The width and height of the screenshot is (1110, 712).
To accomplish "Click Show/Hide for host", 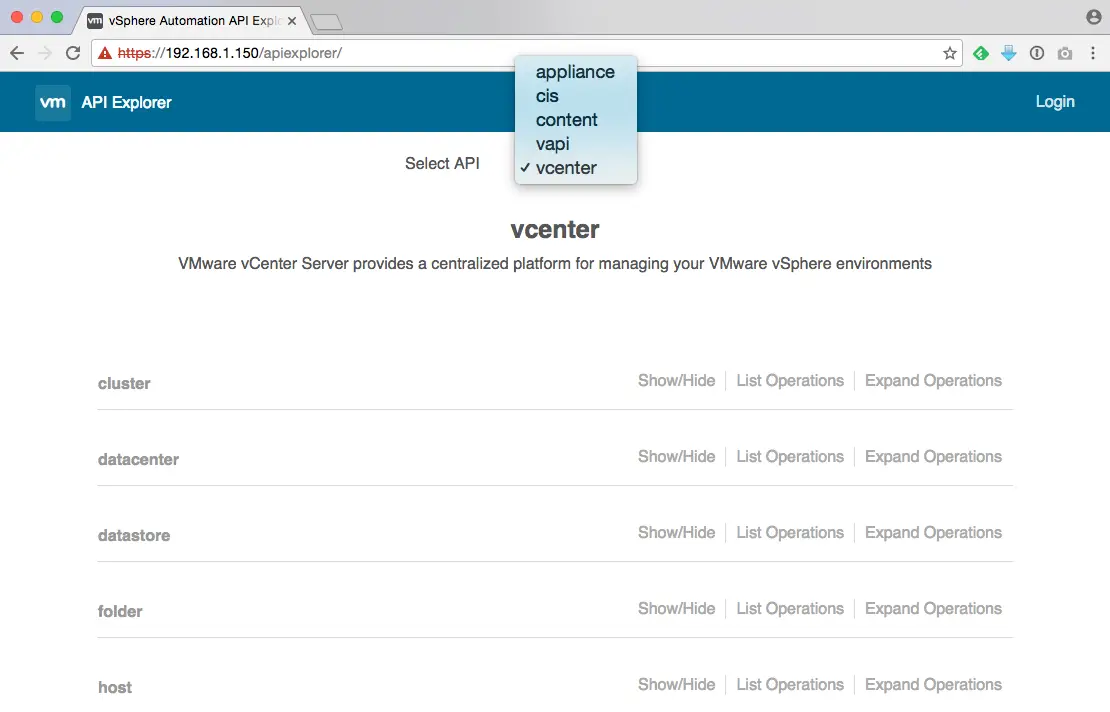I will (x=676, y=684).
